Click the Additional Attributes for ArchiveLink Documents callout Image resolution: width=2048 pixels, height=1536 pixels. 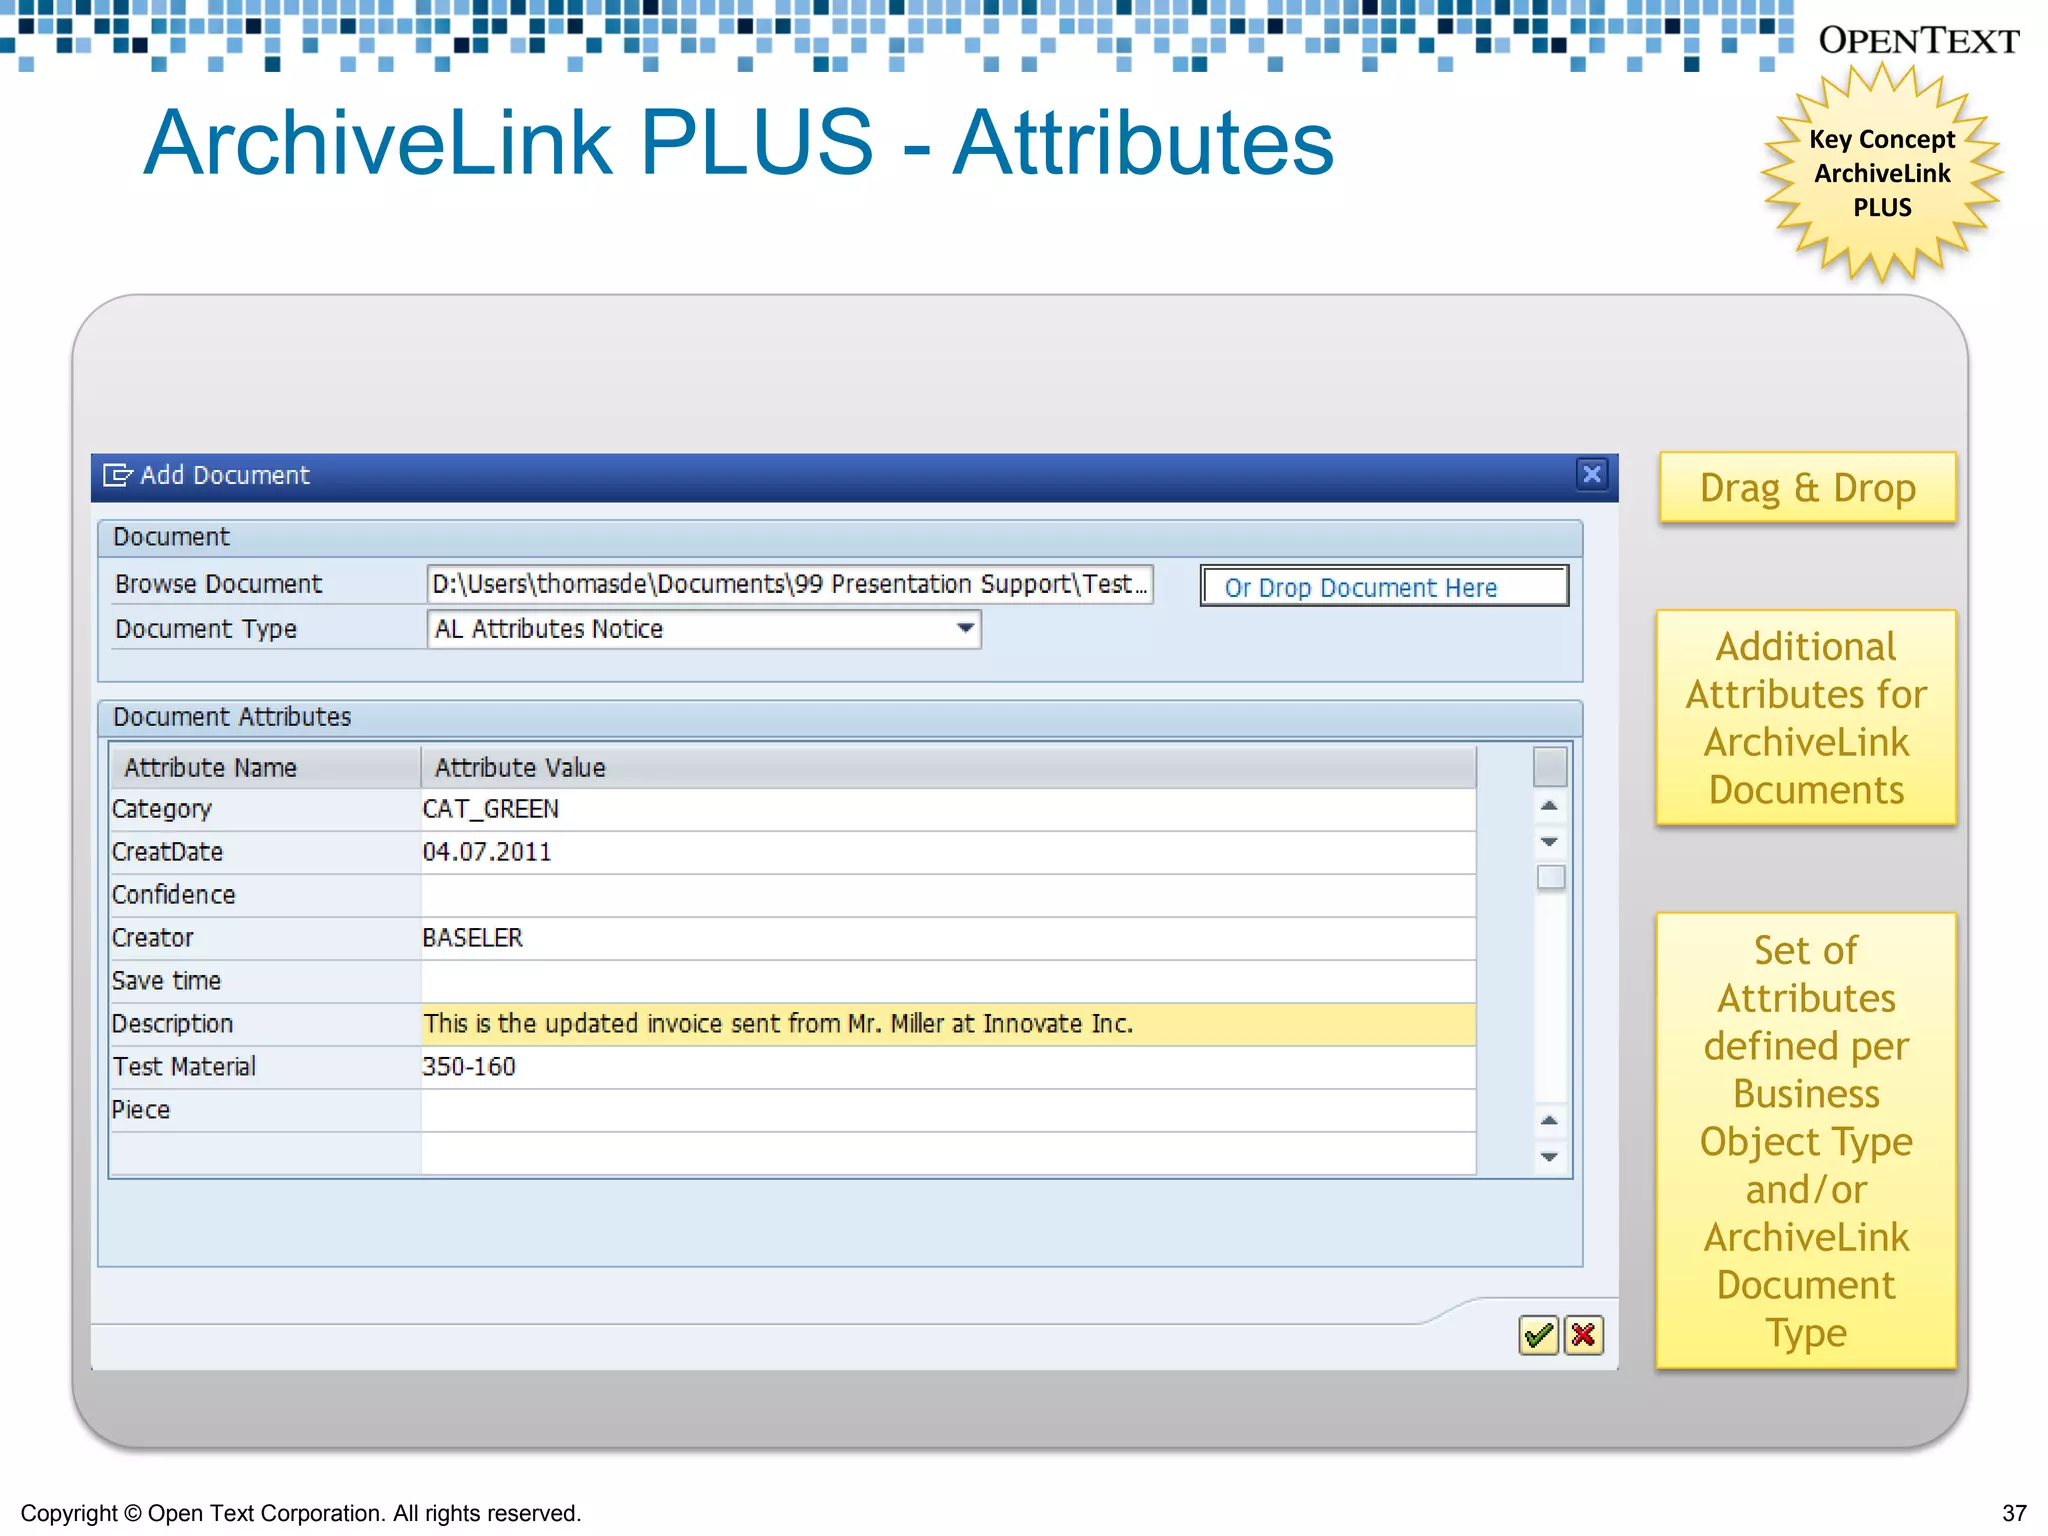click(x=1806, y=718)
